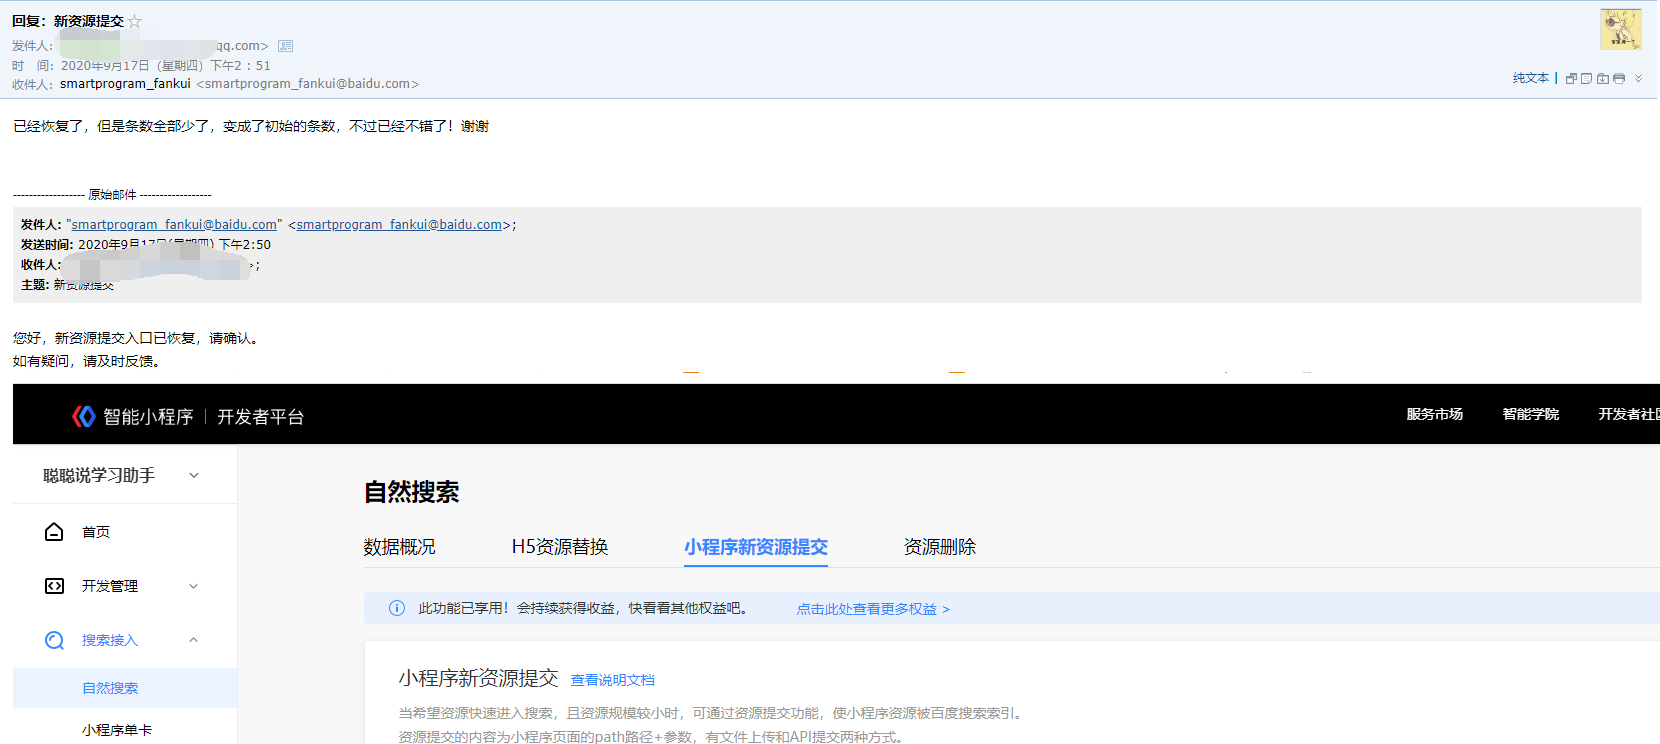Open 服务市场 in top navigation

click(x=1435, y=414)
